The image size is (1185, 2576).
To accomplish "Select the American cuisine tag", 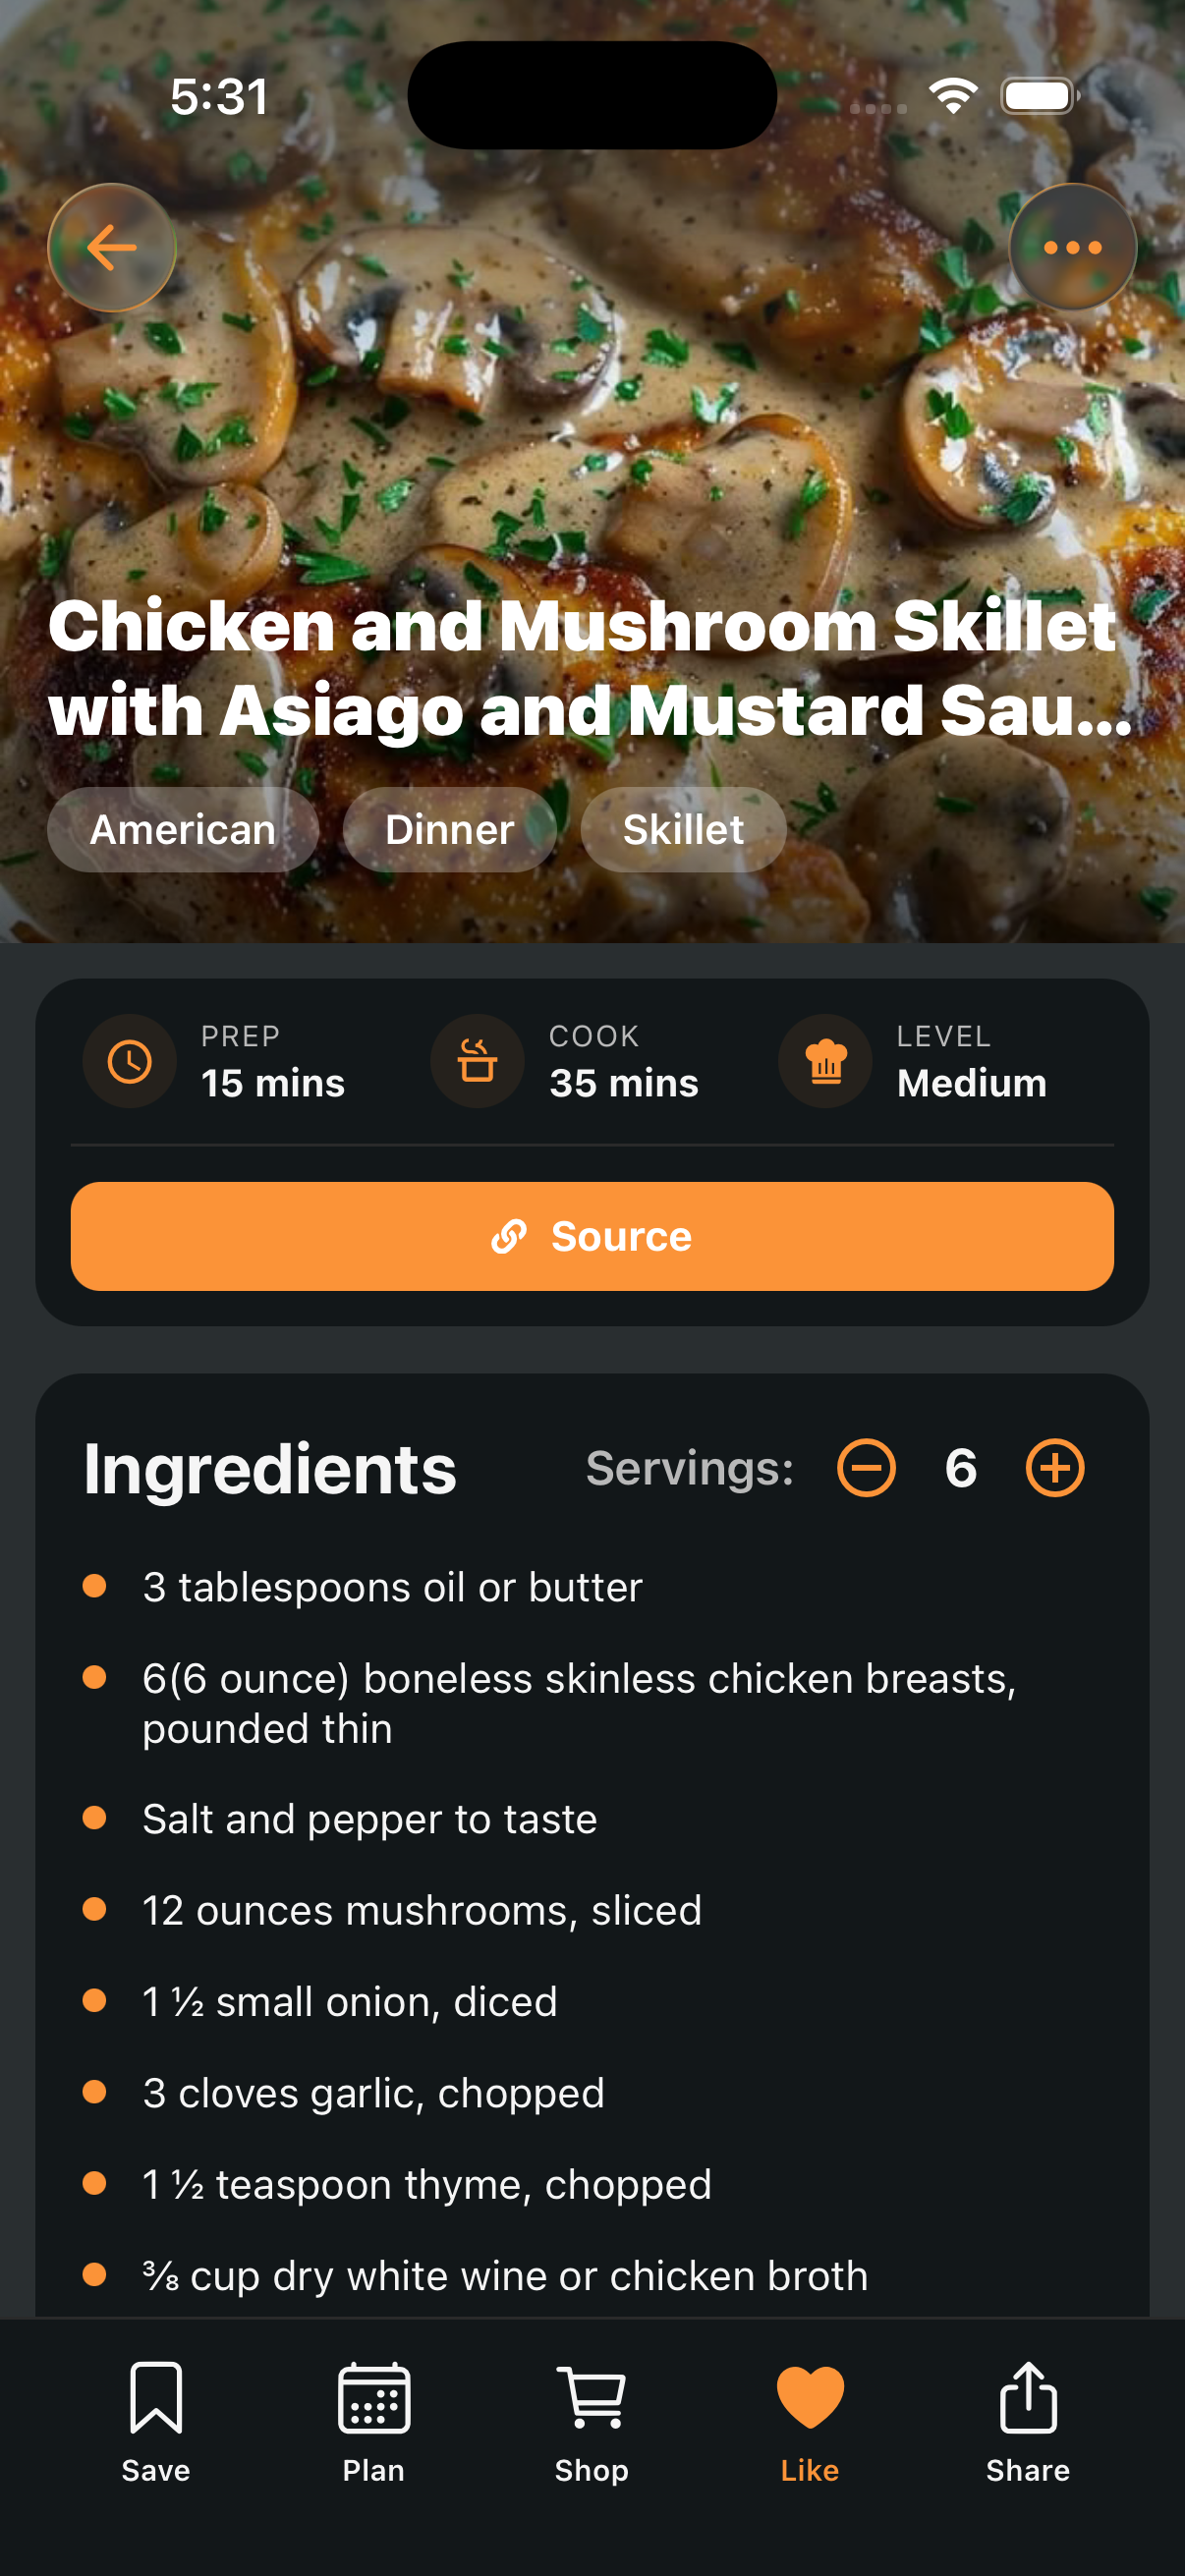I will [x=183, y=829].
